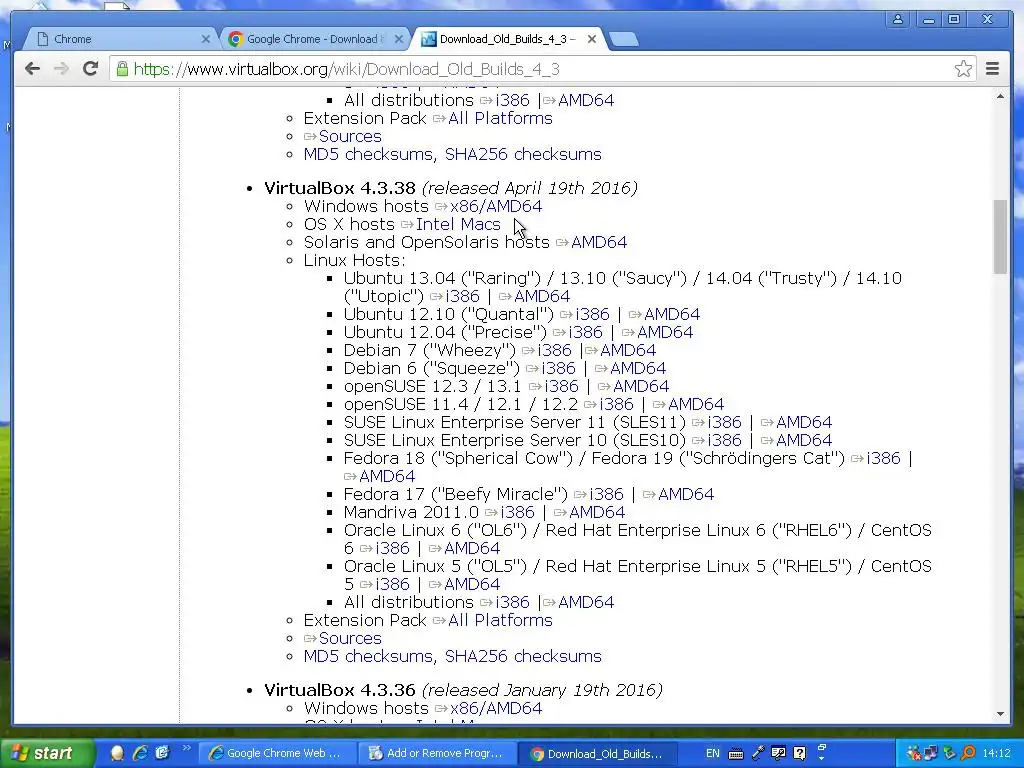
Task: Bookmark this page with the star icon
Action: [x=963, y=69]
